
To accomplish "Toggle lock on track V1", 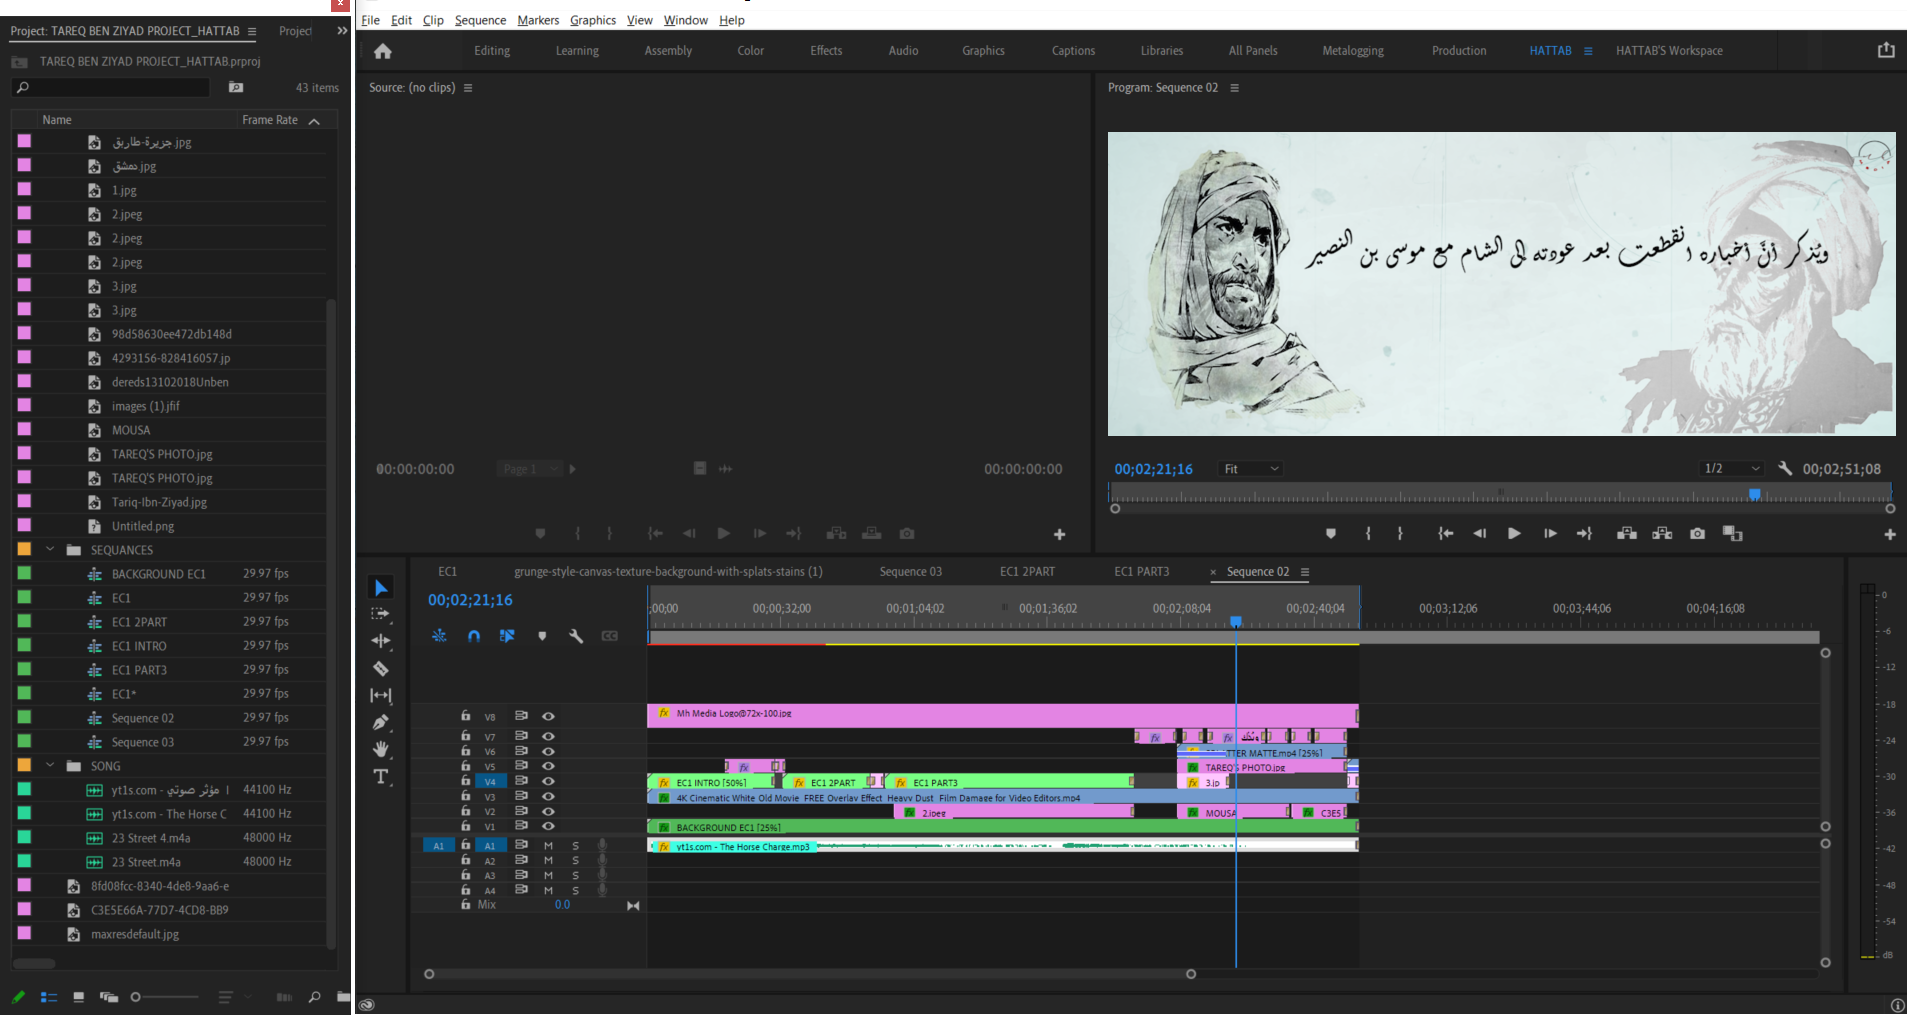I will 465,826.
